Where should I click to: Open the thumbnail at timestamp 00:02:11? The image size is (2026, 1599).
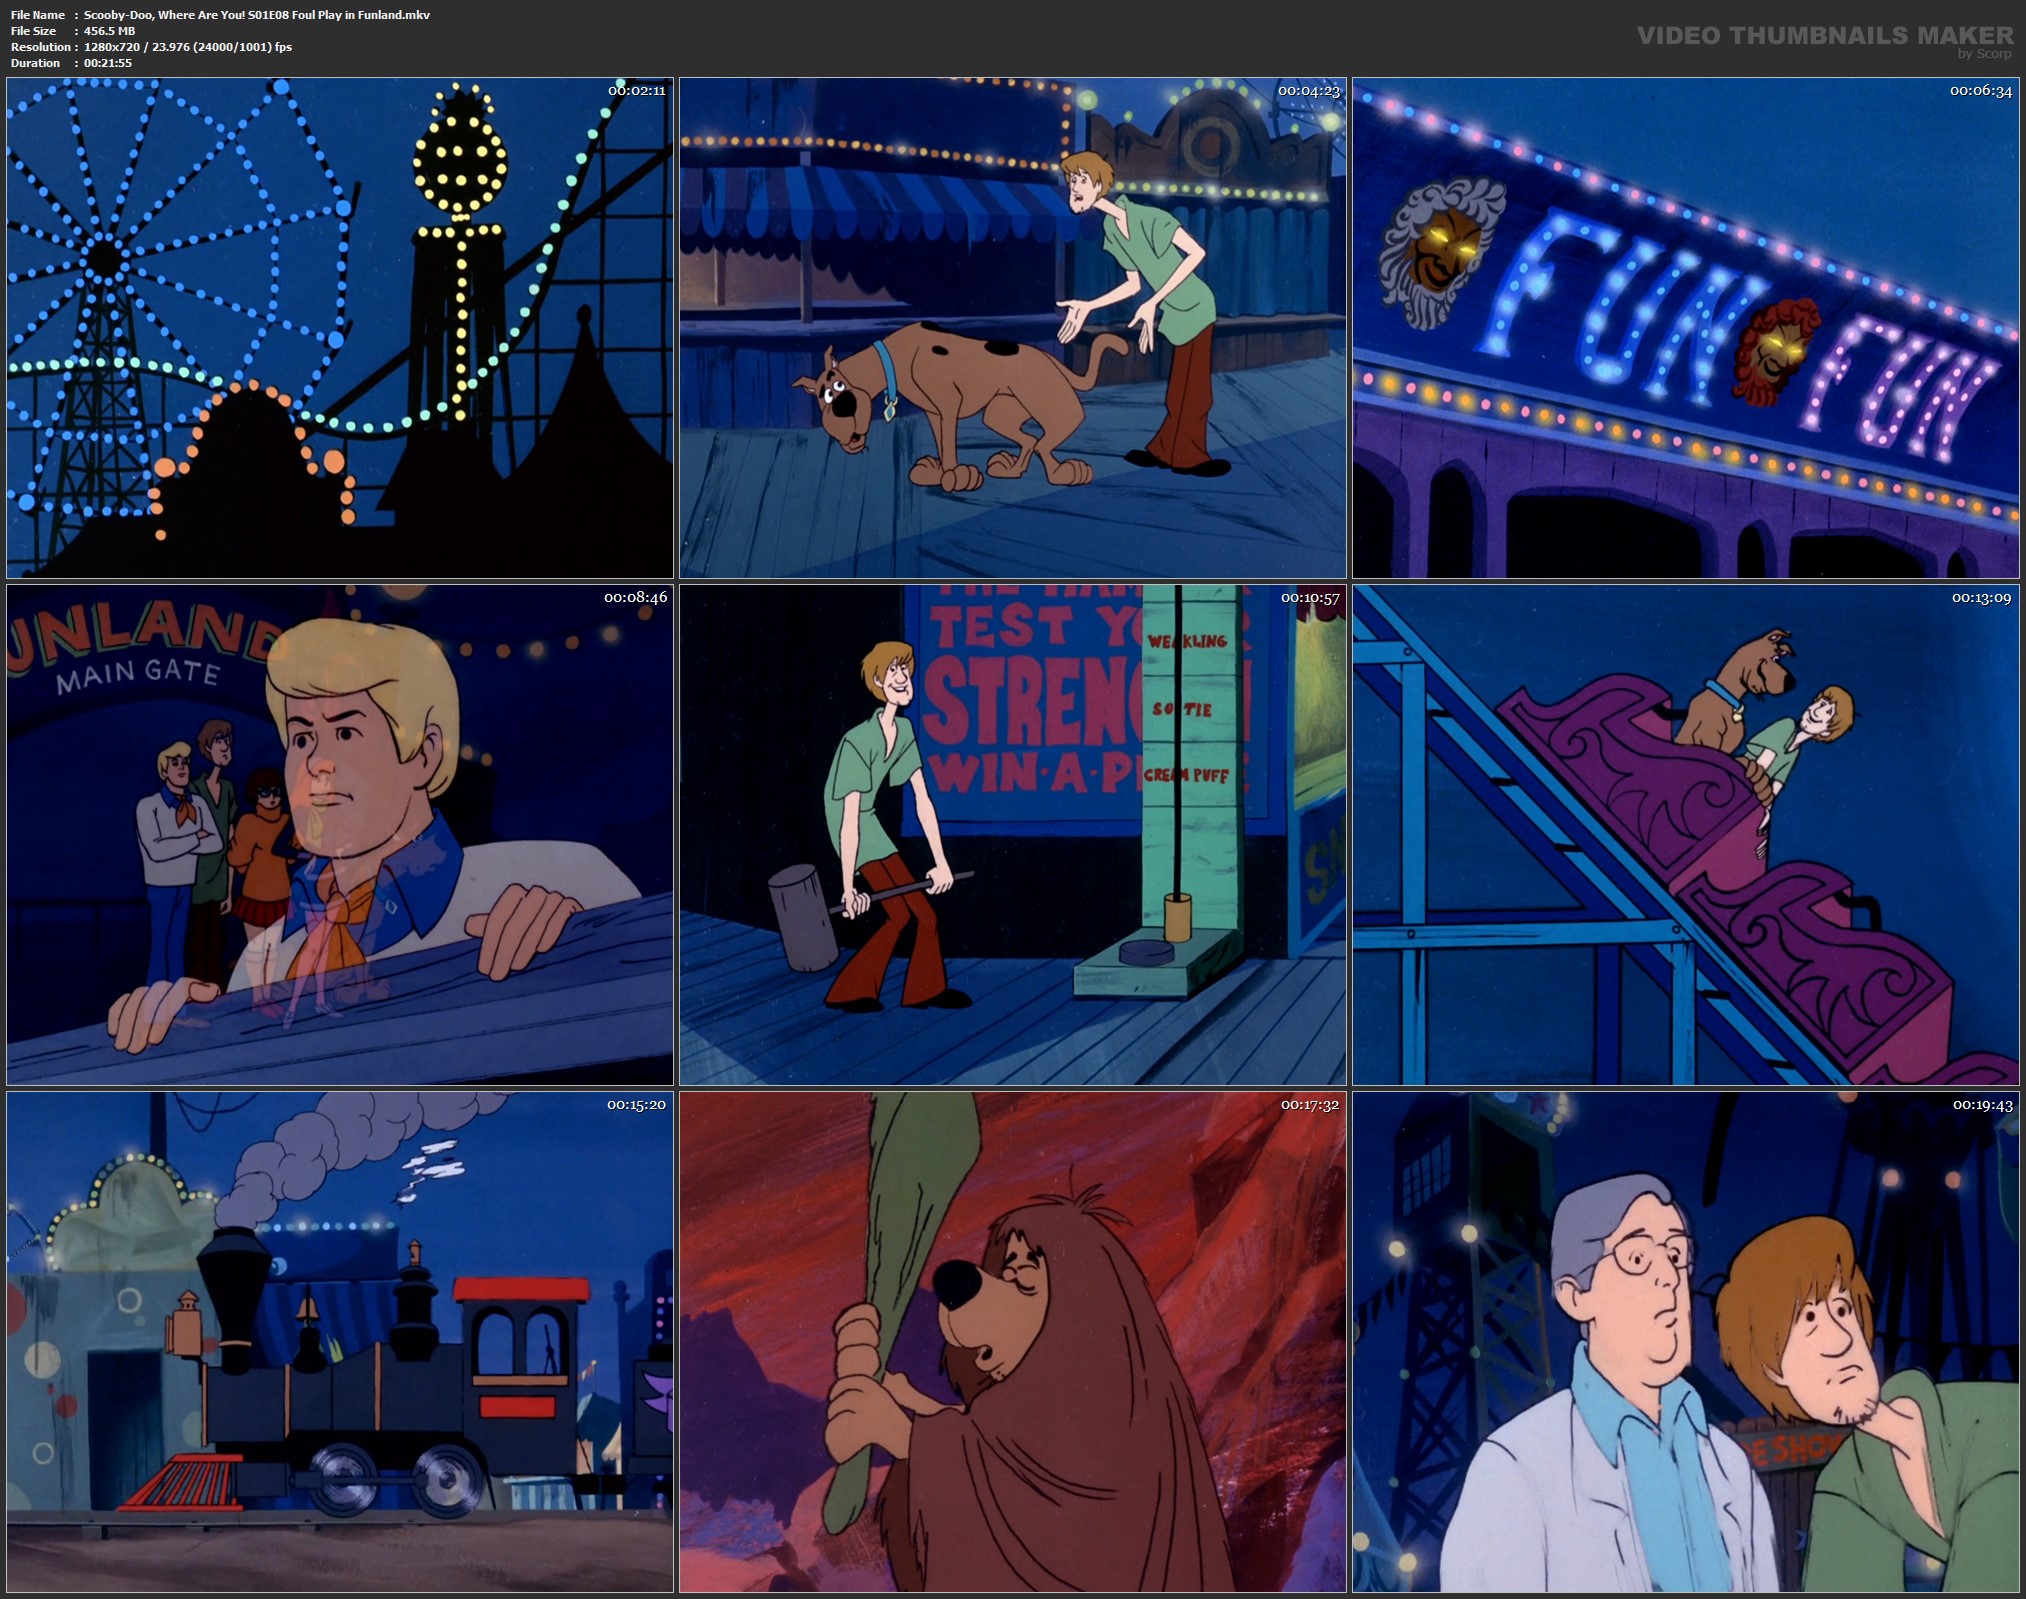pos(340,328)
